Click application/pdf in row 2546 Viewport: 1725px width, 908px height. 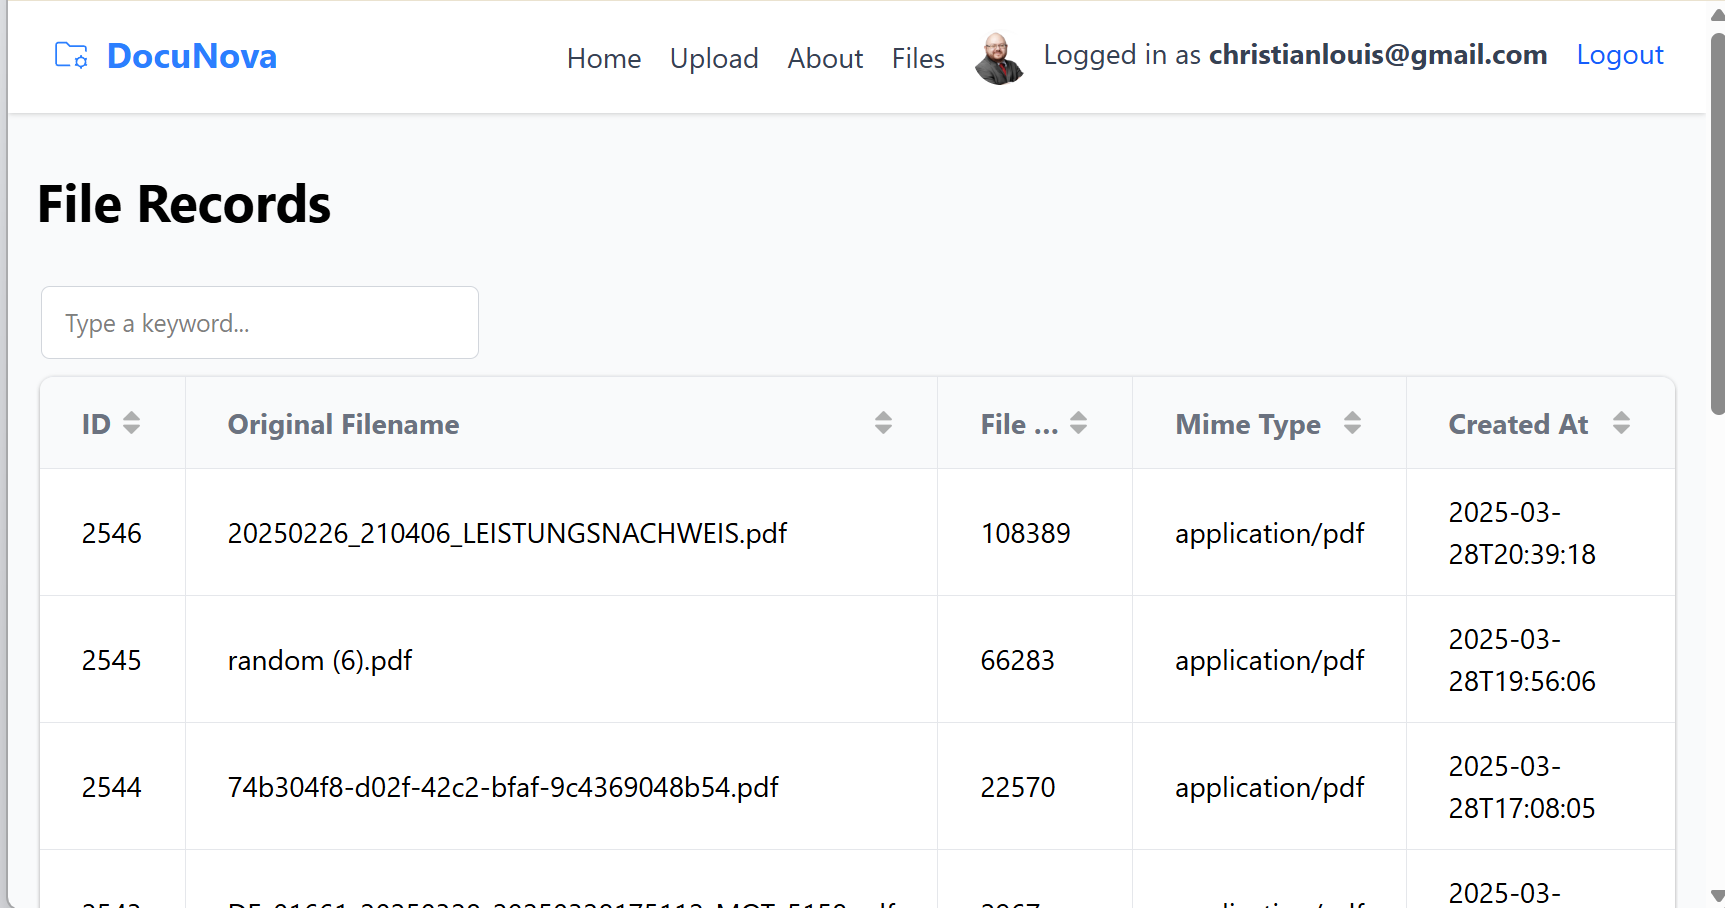coord(1270,533)
